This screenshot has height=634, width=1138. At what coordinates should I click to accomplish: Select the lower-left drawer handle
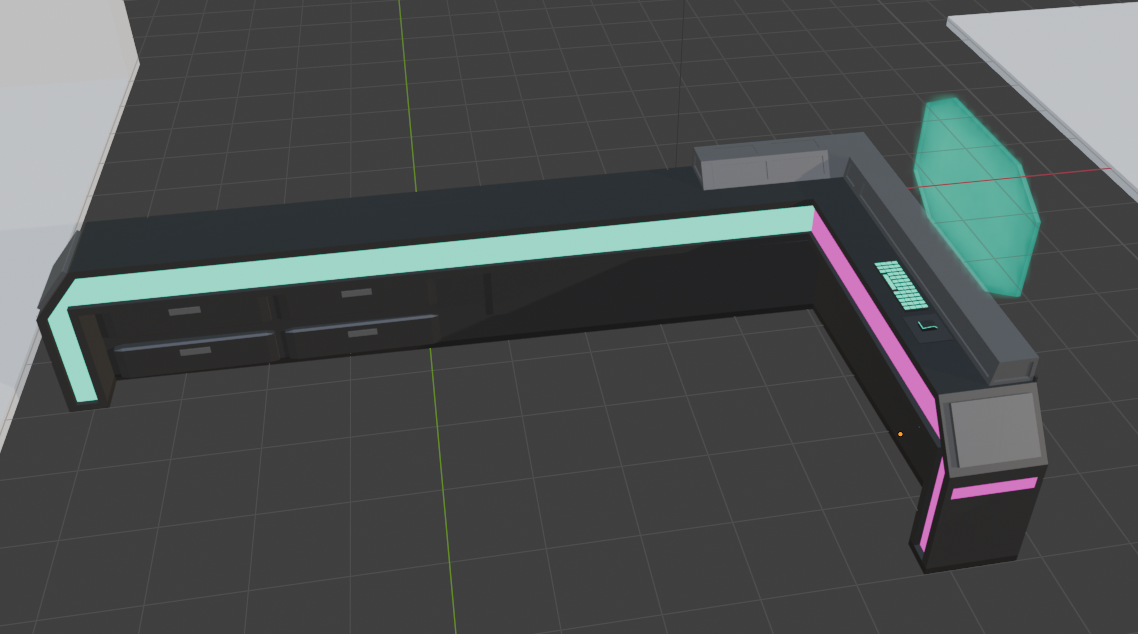195,351
